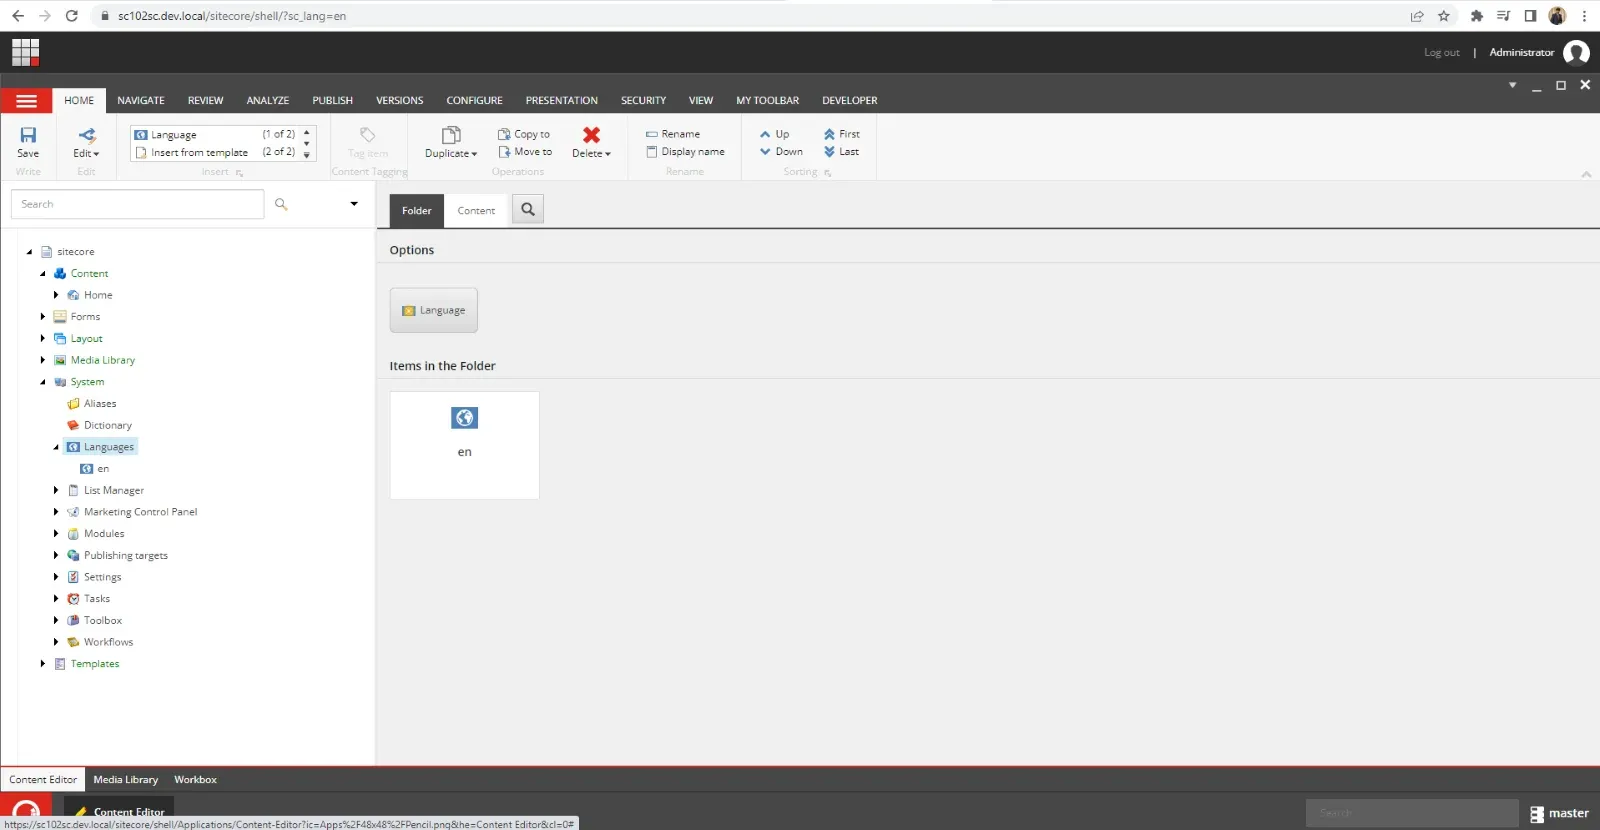Save the item with the Save icon
This screenshot has height=830, width=1600.
click(x=28, y=142)
